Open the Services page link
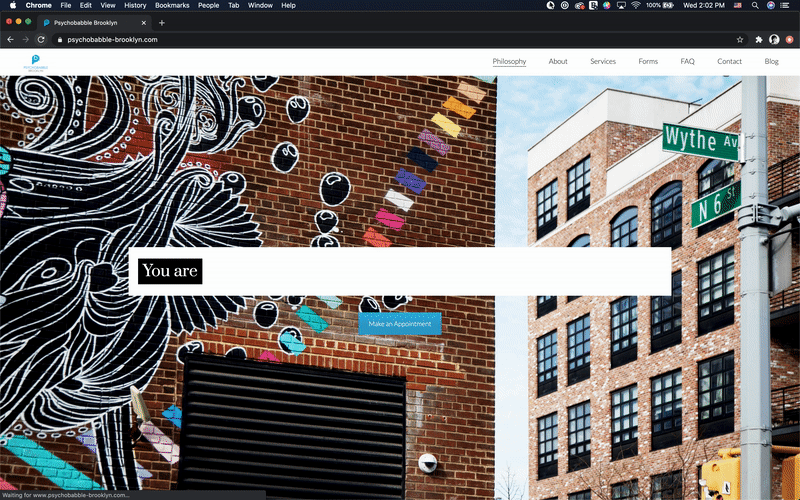Viewport: 800px width, 500px height. pos(603,61)
